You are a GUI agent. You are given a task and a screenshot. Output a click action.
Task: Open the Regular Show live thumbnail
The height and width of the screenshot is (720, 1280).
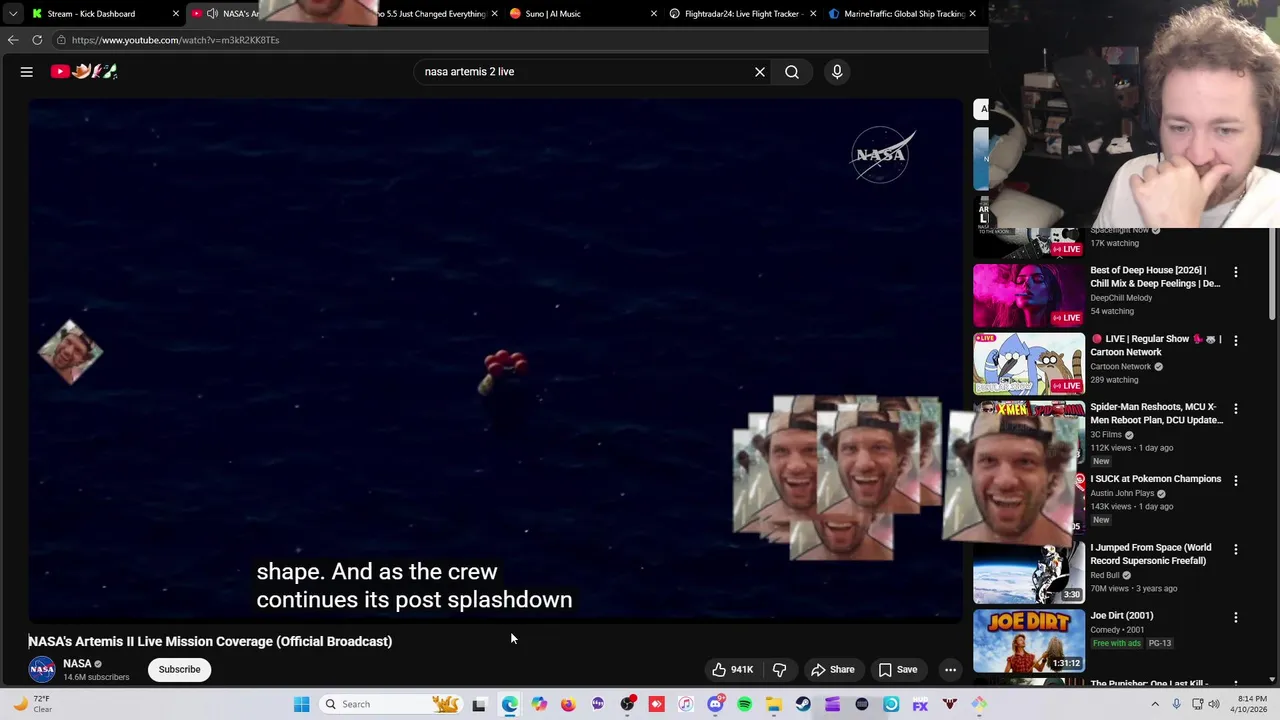click(x=1029, y=364)
